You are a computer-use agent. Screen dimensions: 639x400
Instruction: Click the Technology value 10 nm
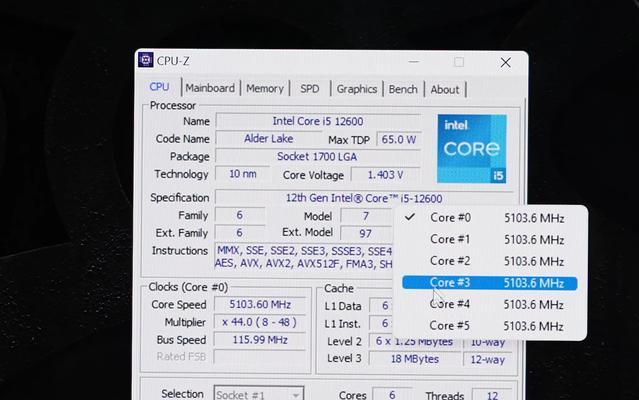tap(242, 174)
